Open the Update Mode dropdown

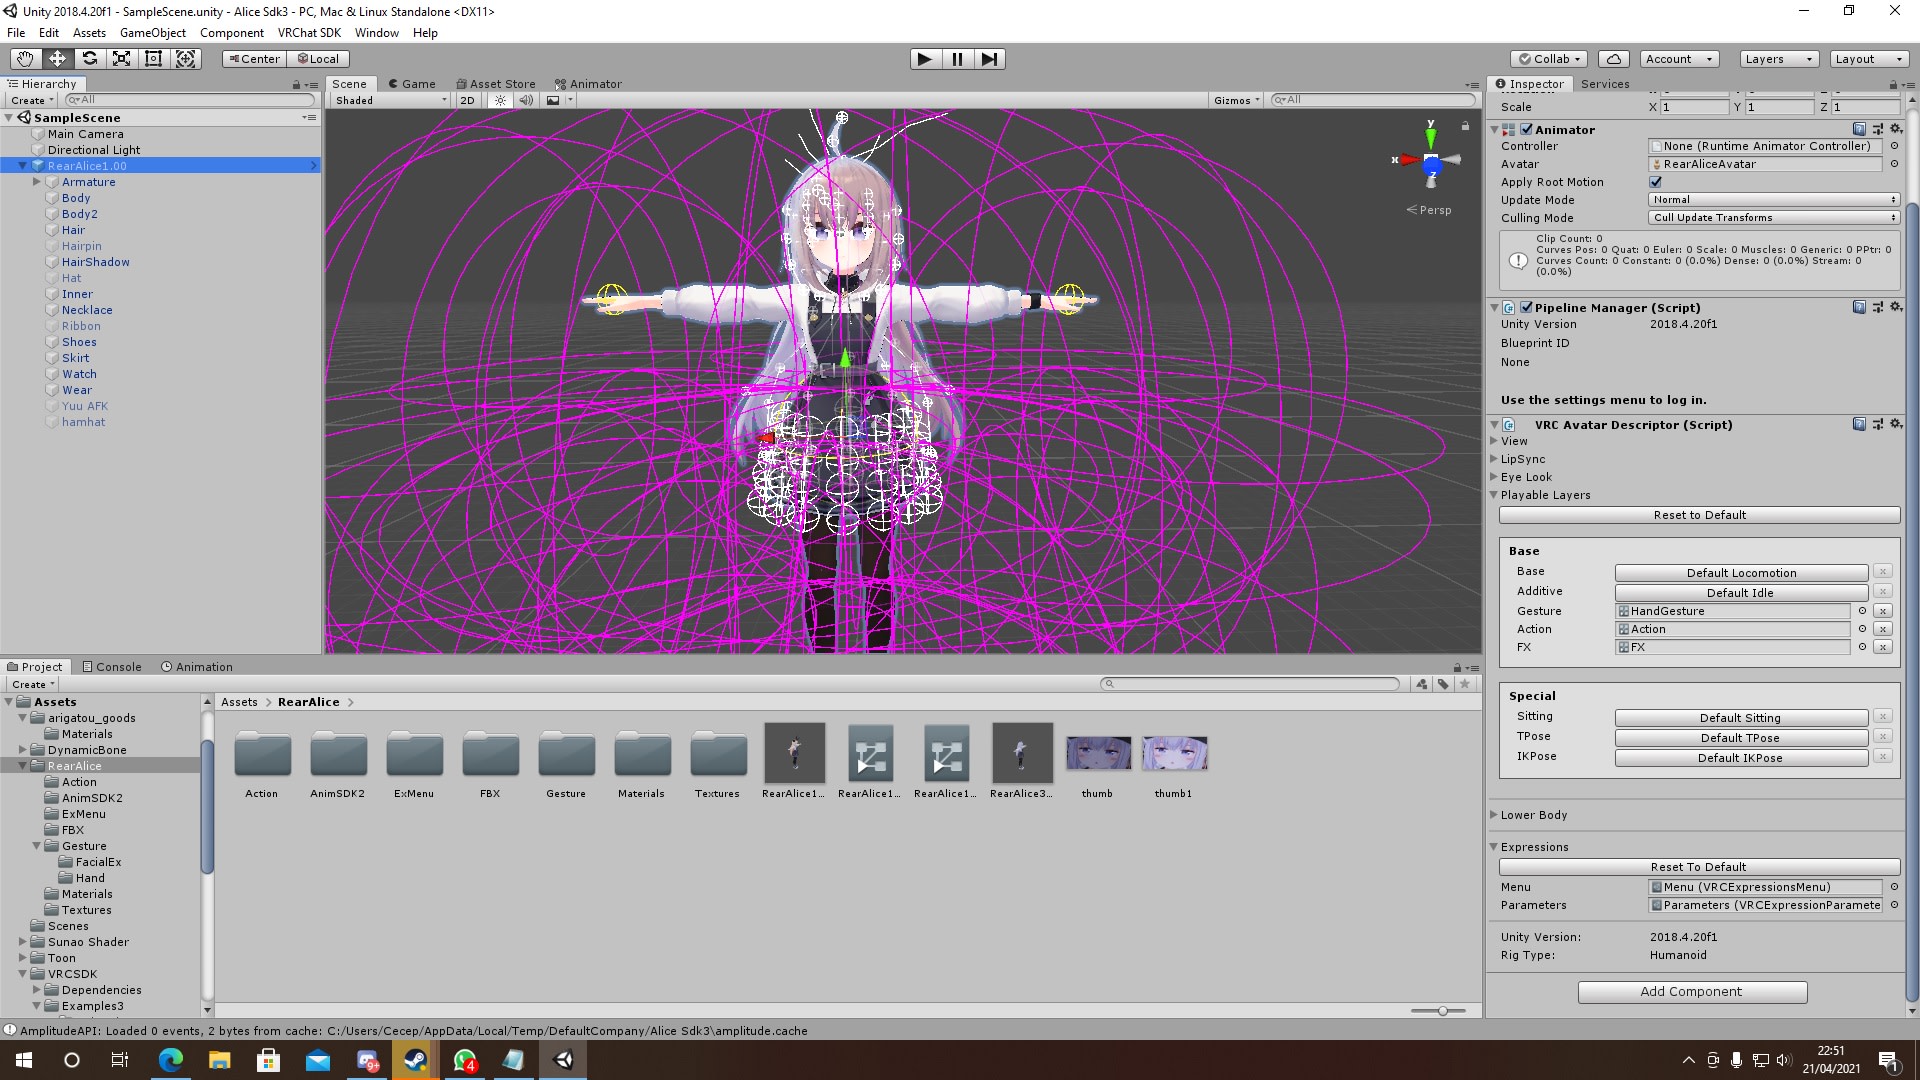coord(1773,200)
